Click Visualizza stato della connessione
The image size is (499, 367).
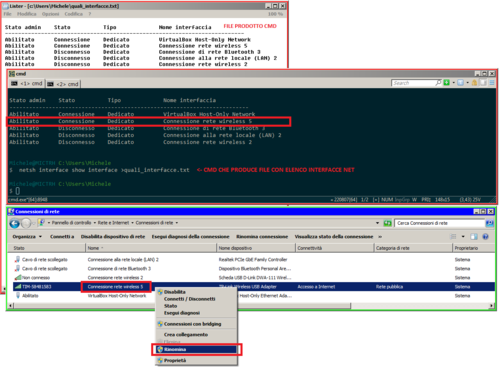pos(334,237)
